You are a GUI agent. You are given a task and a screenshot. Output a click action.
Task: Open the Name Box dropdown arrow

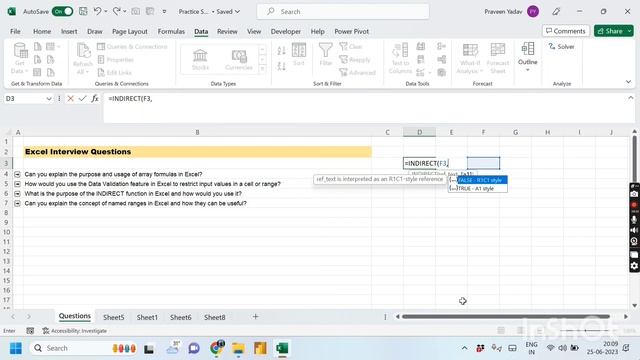click(x=49, y=99)
